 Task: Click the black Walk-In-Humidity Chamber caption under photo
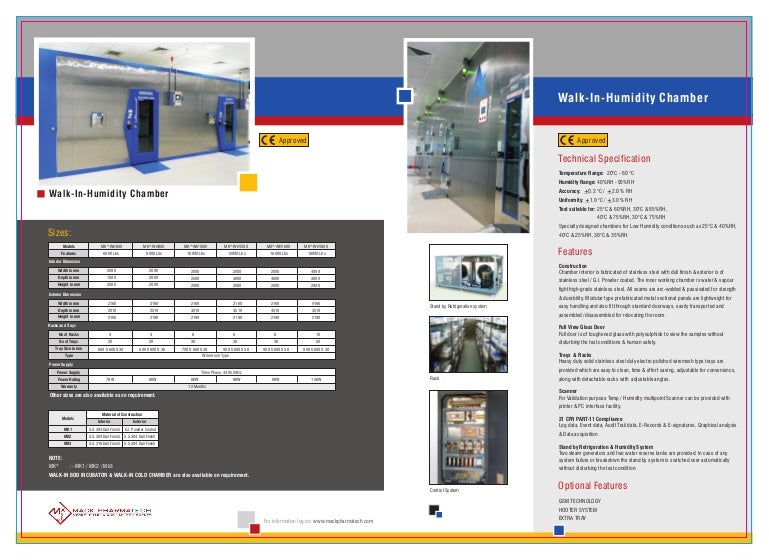(108, 194)
